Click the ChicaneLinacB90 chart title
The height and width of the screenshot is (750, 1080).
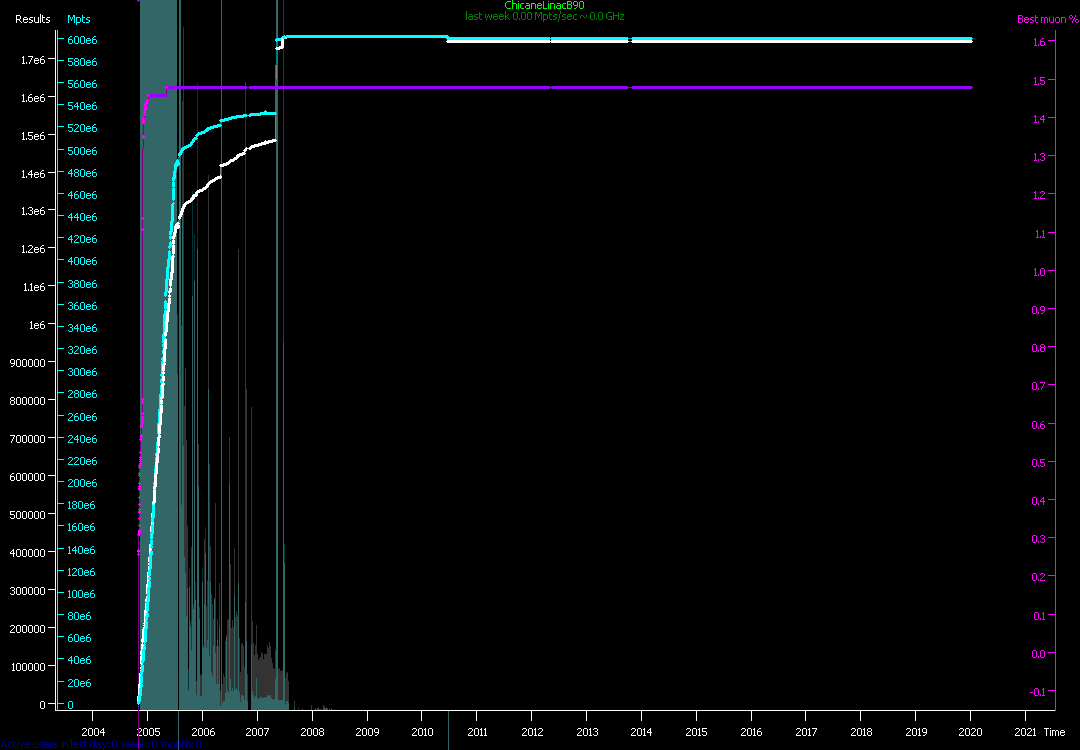tap(544, 6)
